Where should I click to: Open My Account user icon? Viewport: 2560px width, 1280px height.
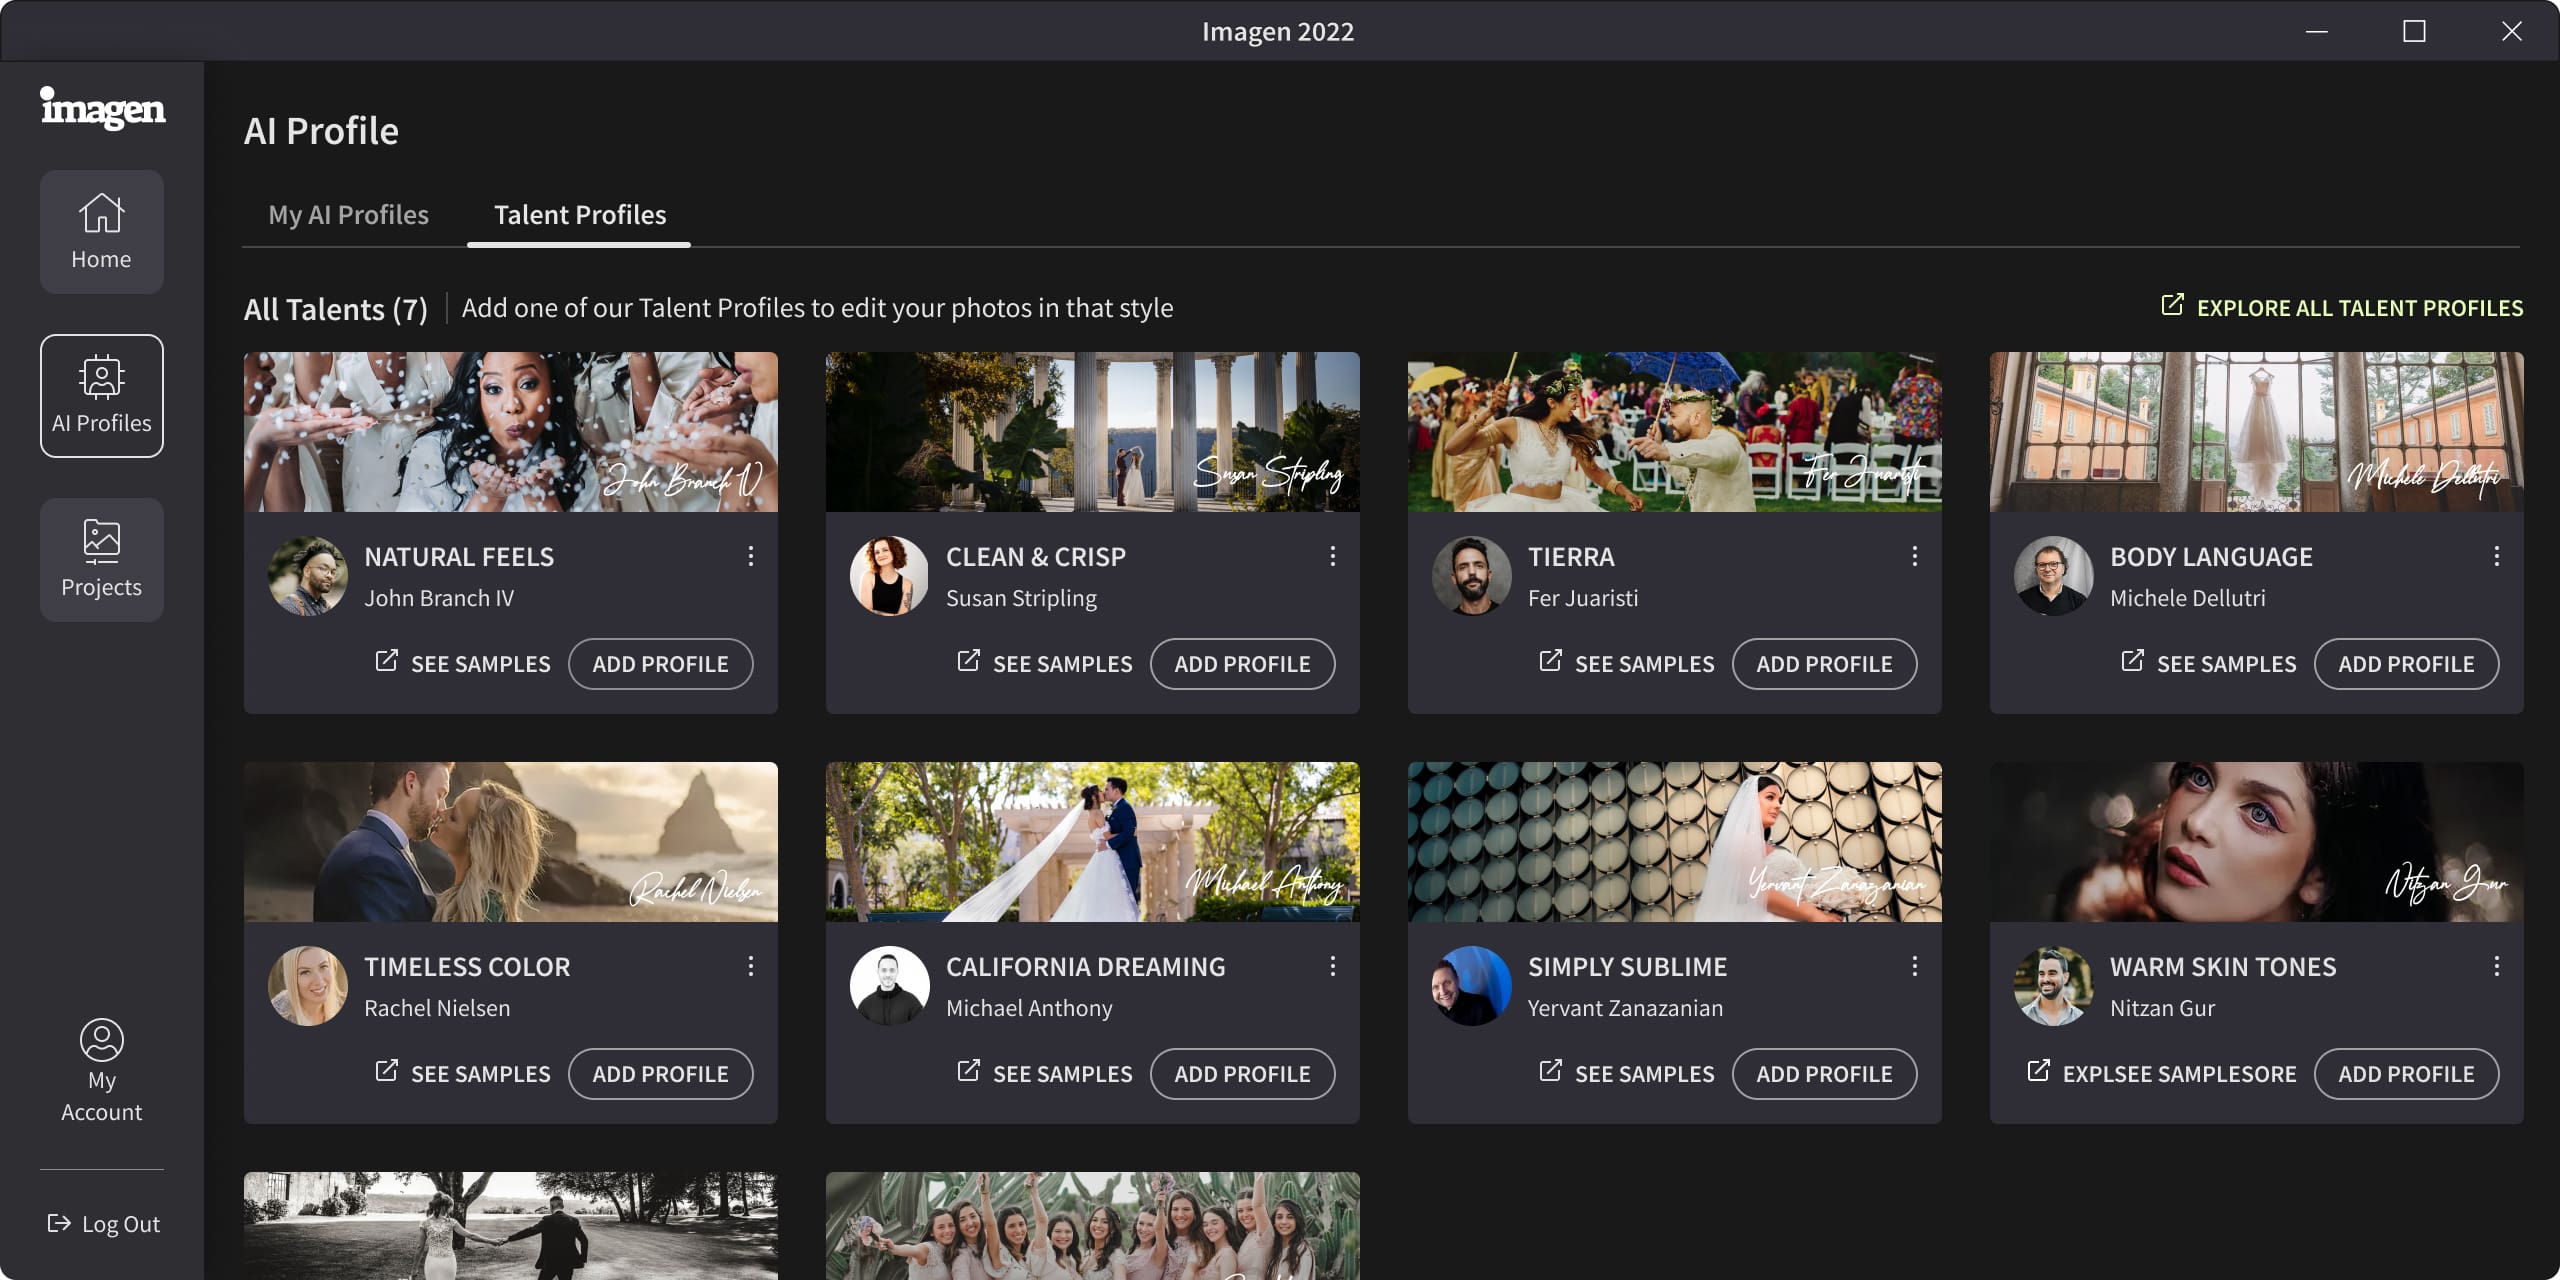point(101,1040)
